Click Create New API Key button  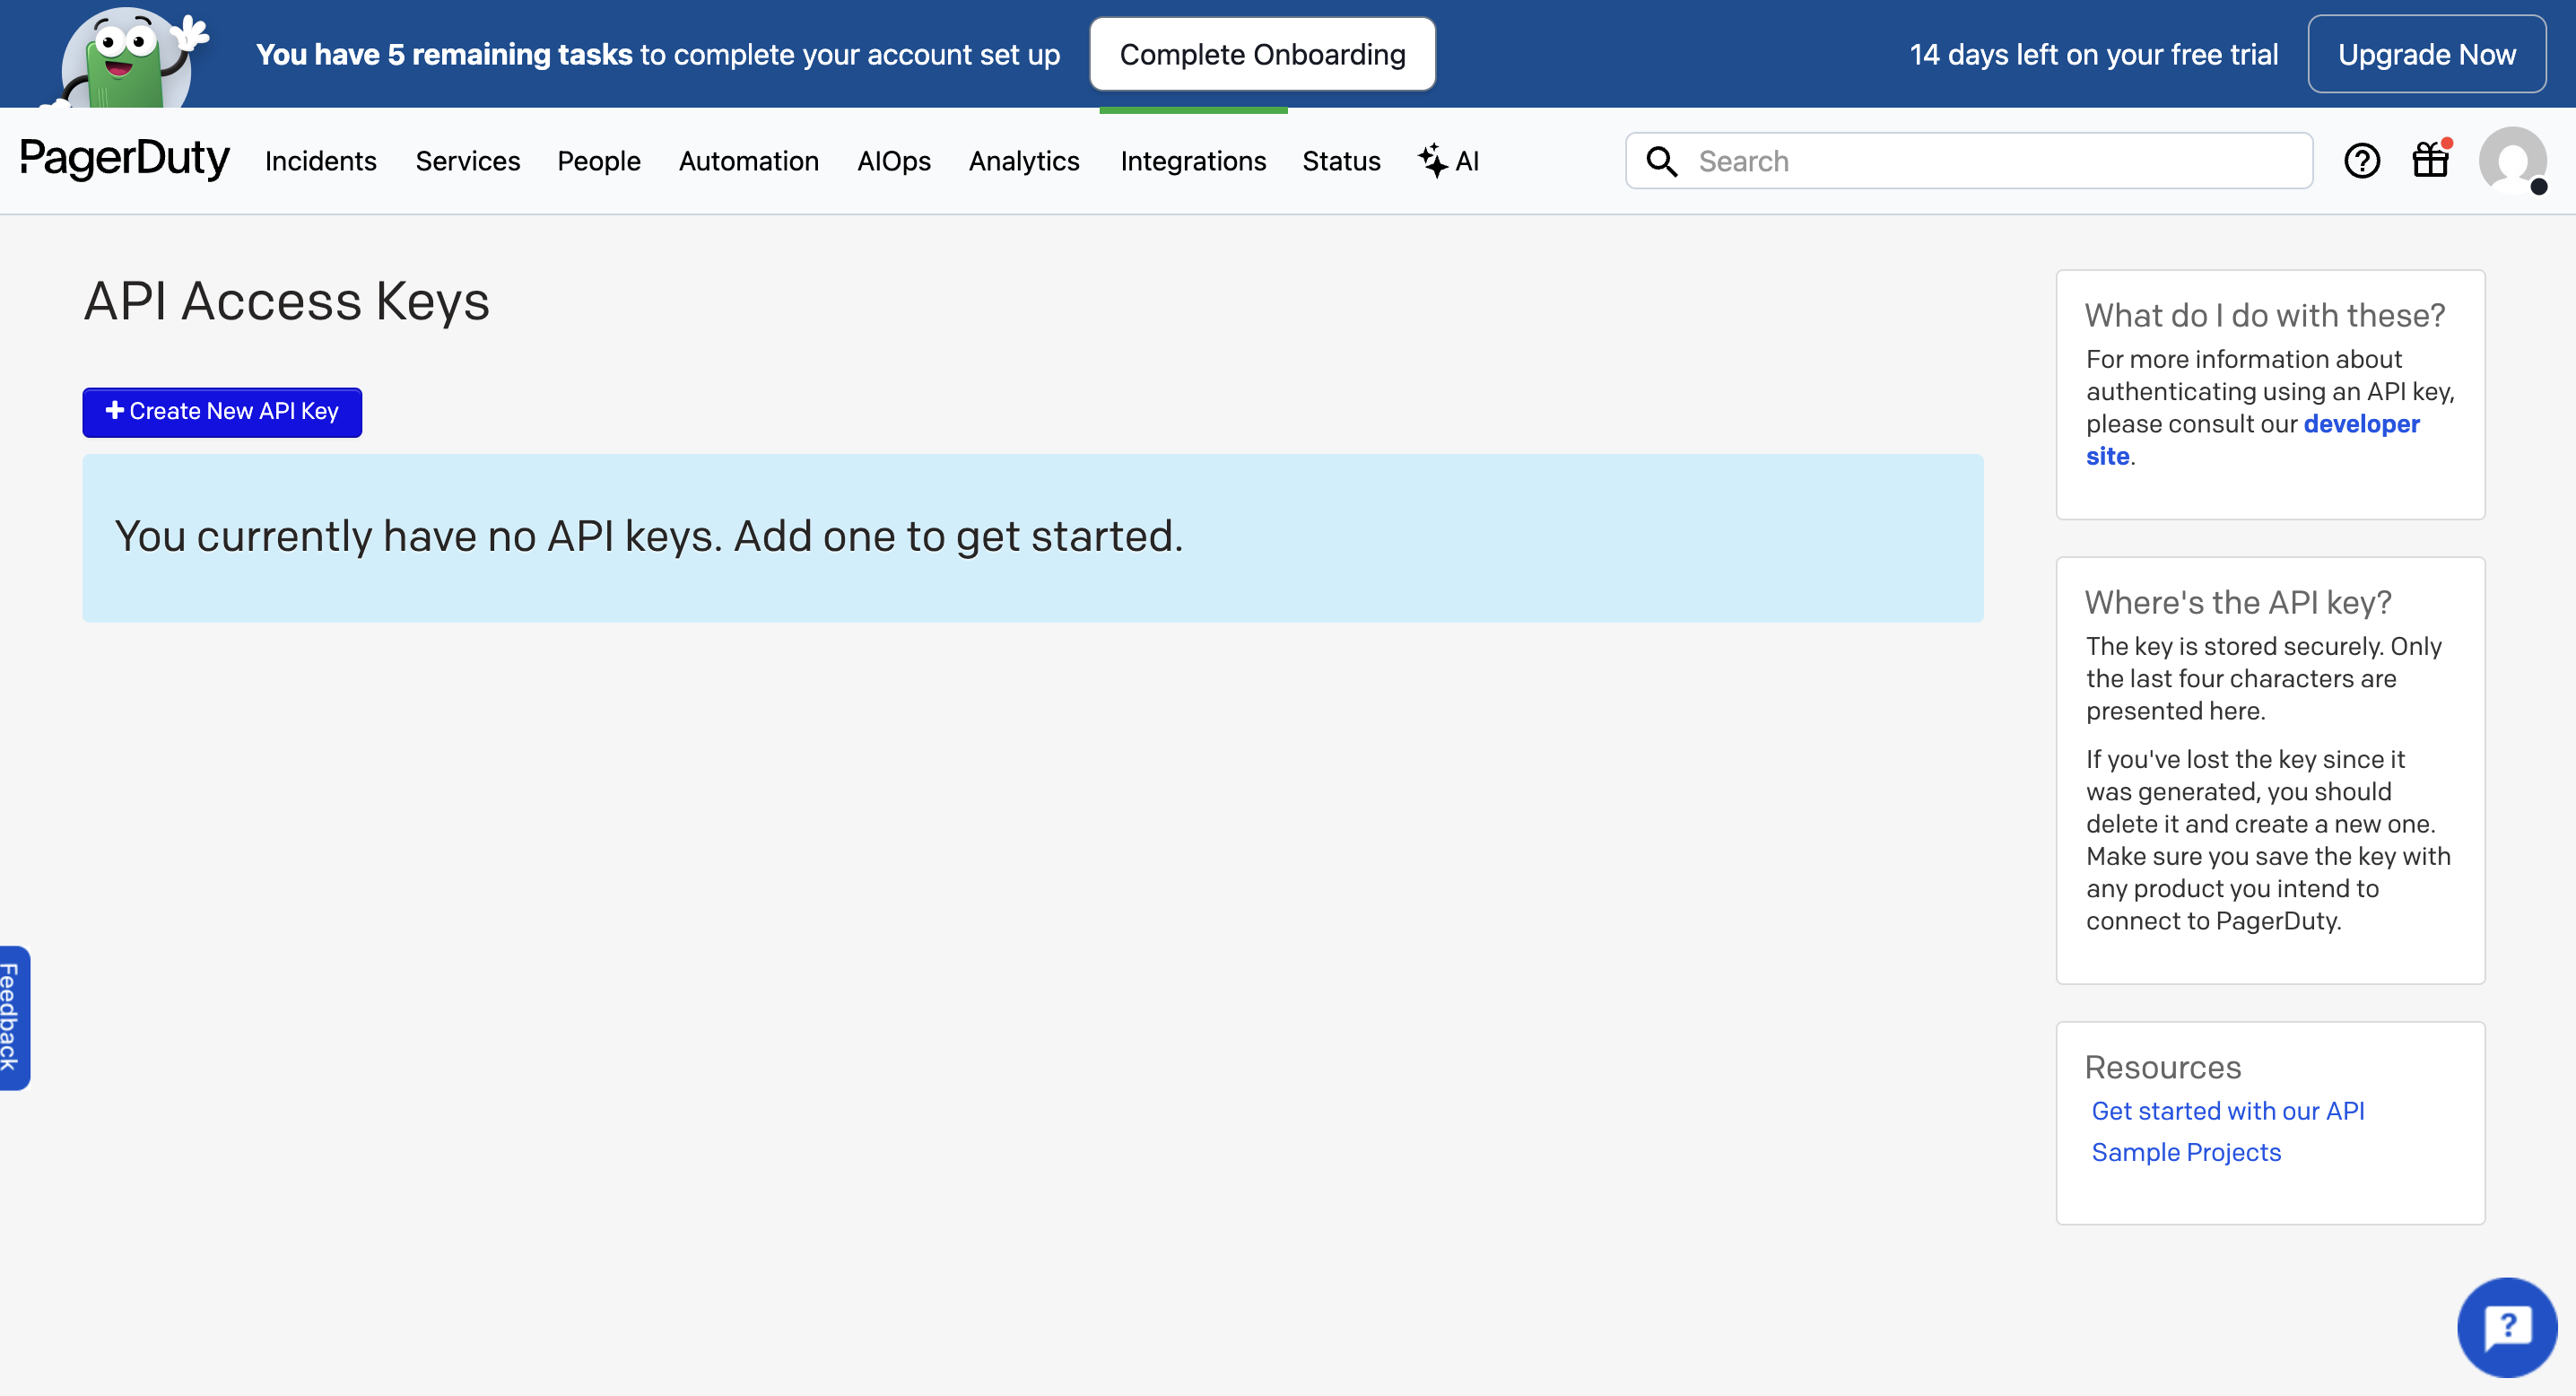click(222, 412)
